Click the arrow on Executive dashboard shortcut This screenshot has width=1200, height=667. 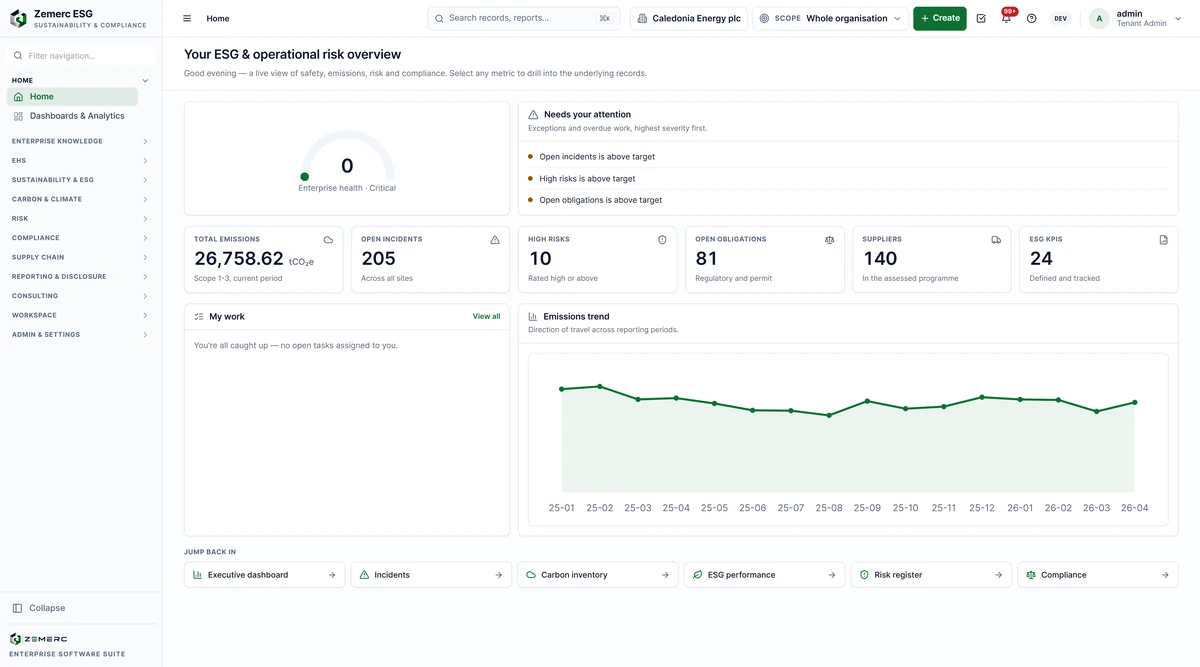332,575
